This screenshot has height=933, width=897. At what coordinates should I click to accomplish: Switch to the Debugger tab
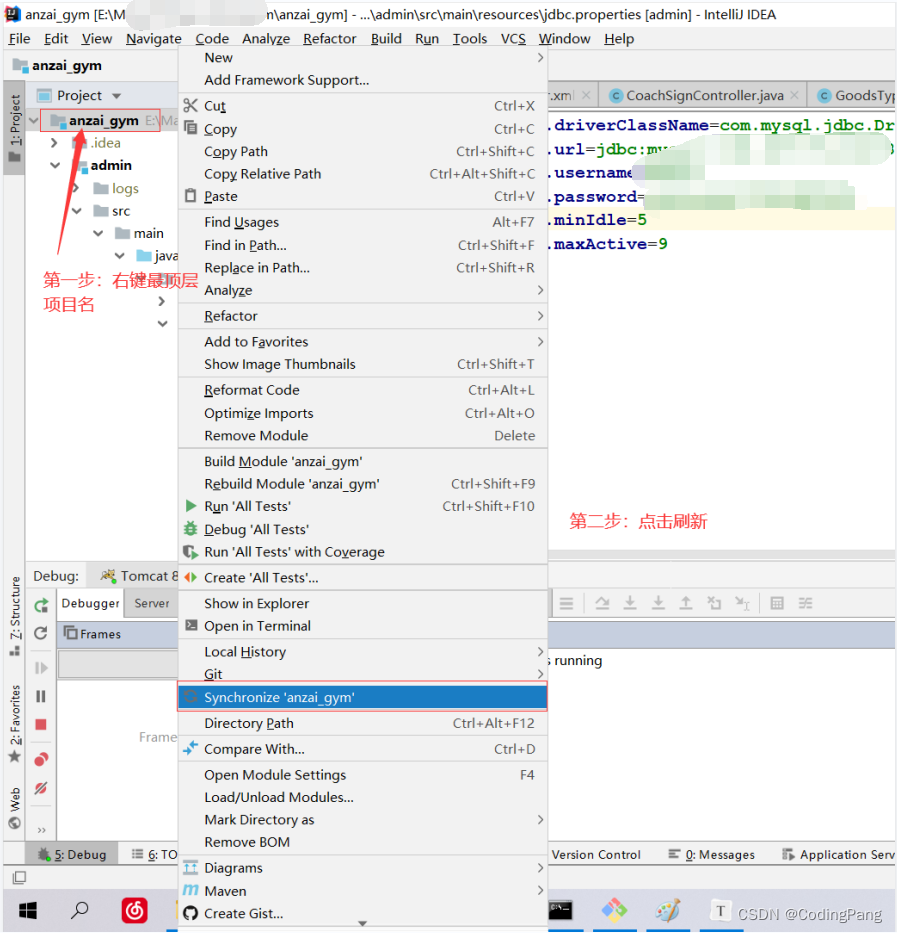[x=90, y=603]
